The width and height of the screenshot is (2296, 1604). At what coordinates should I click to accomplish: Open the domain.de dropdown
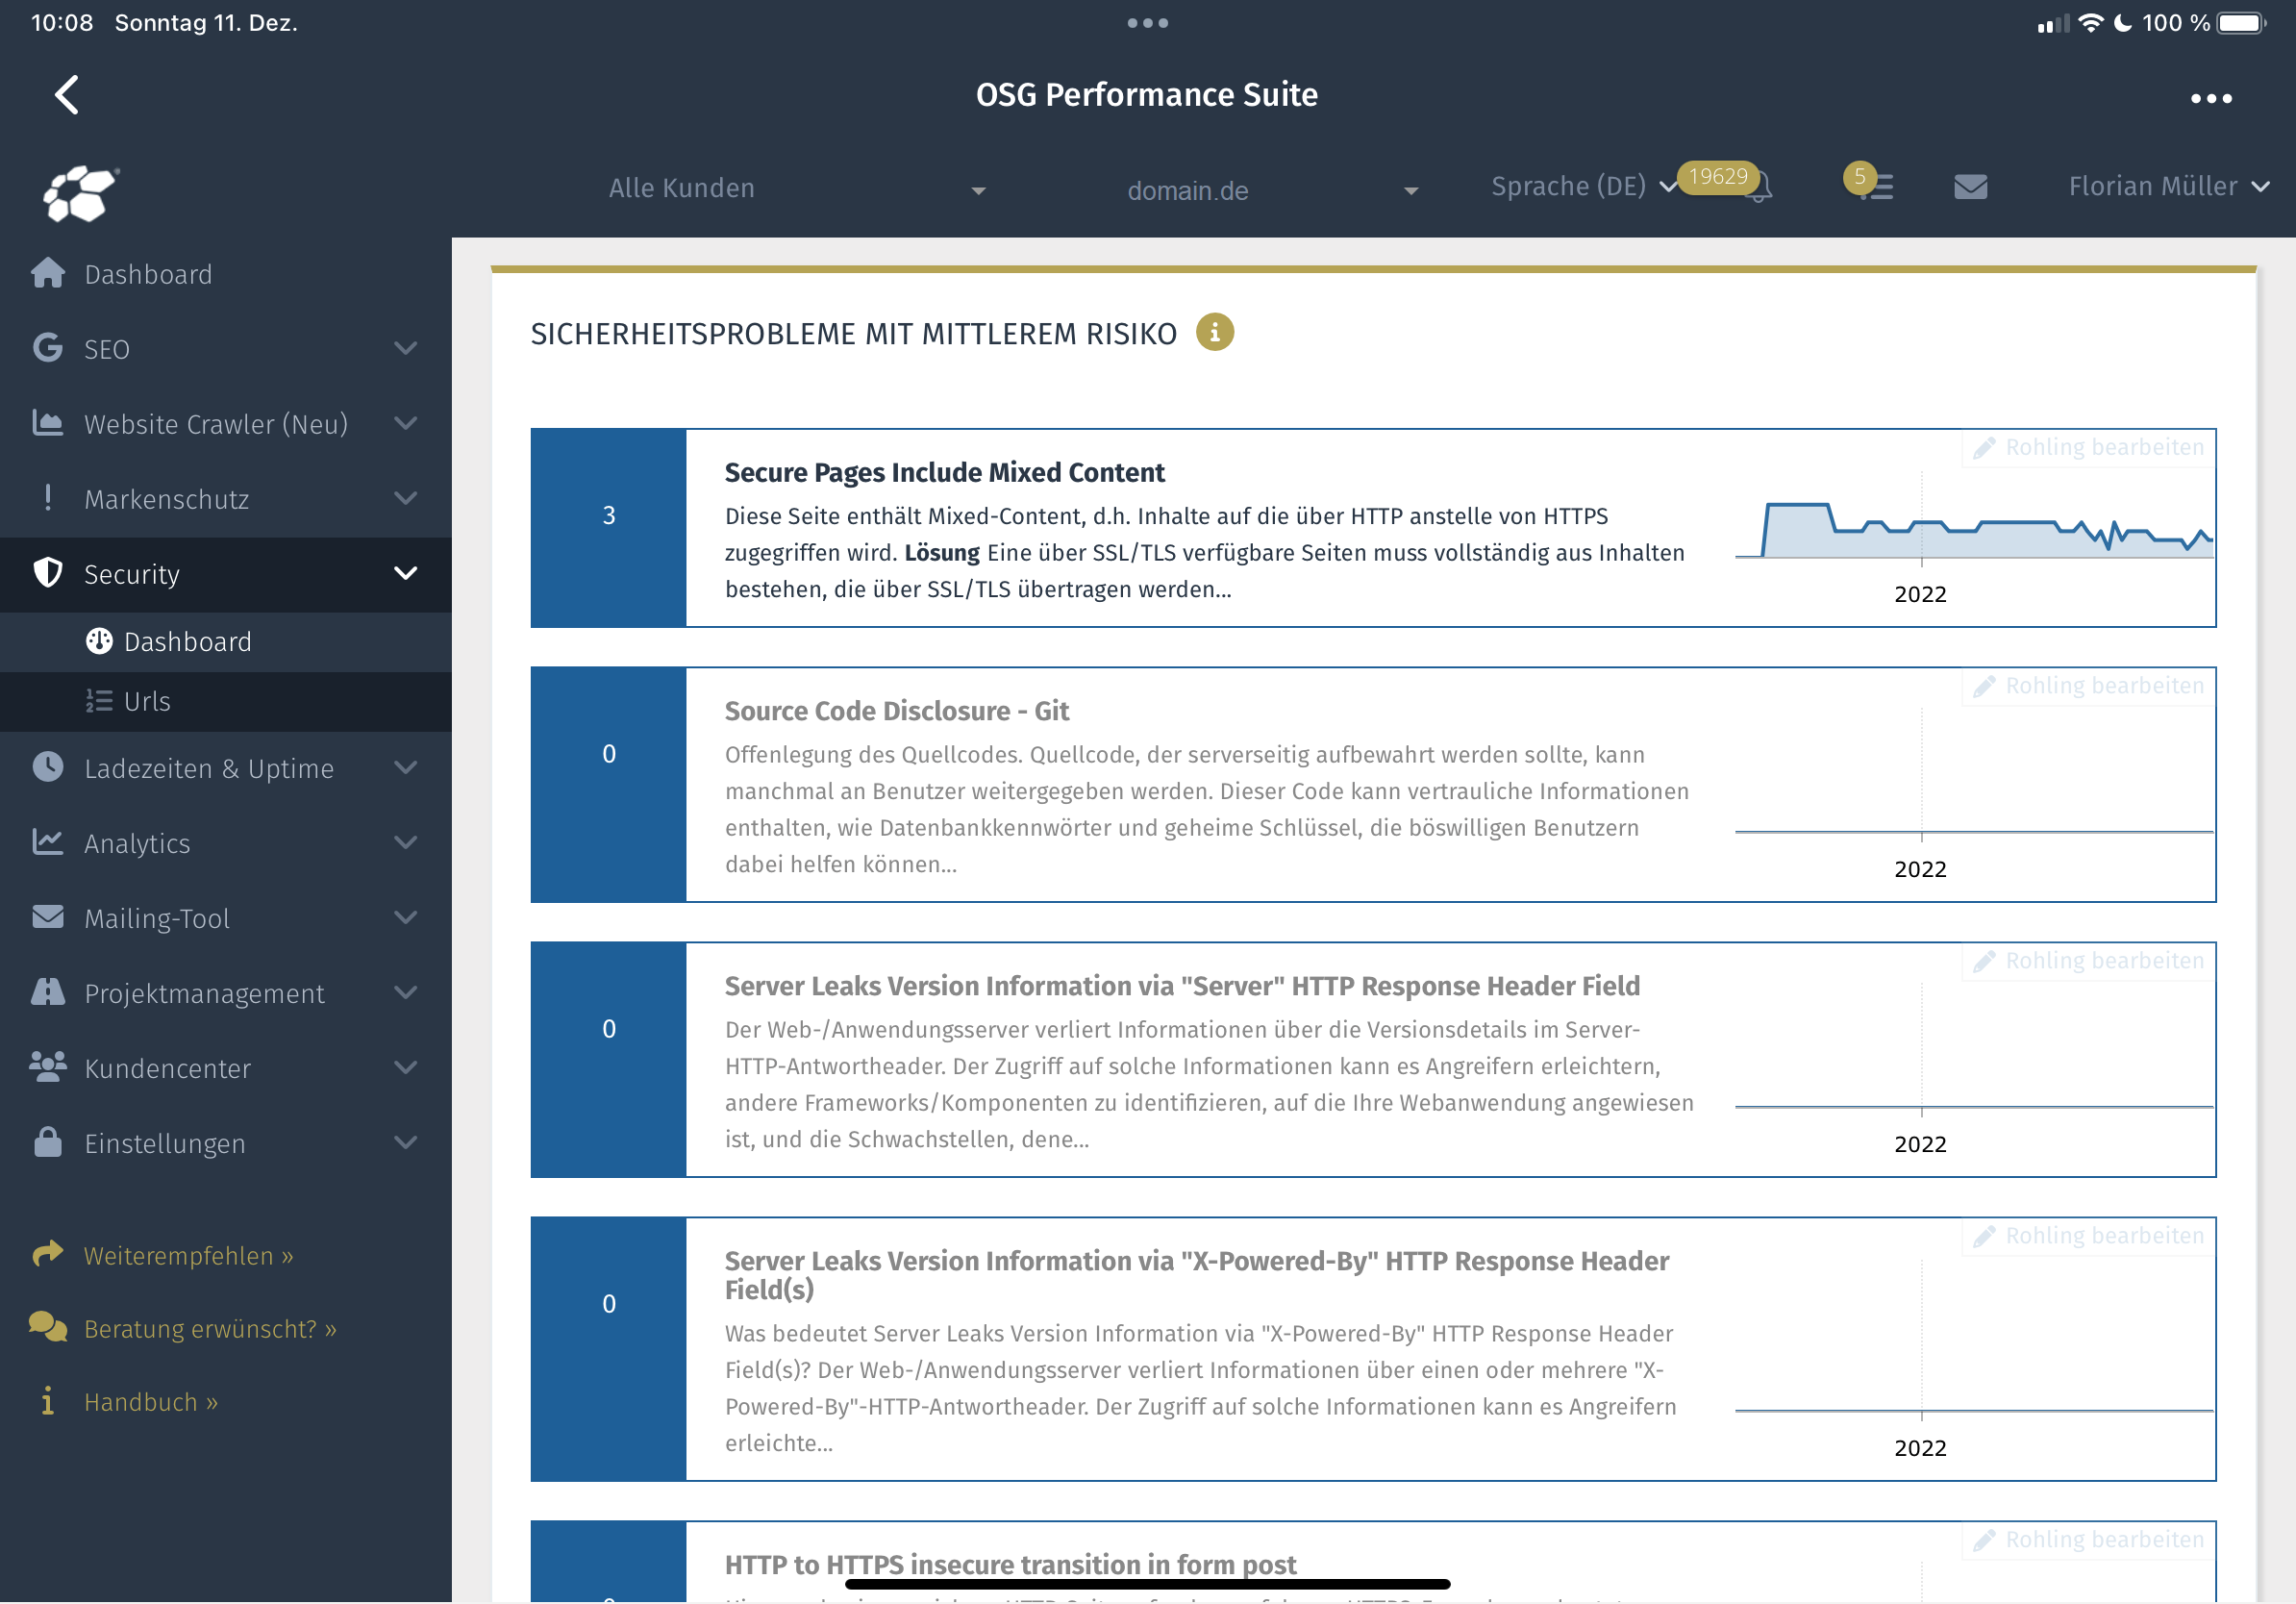[1272, 190]
